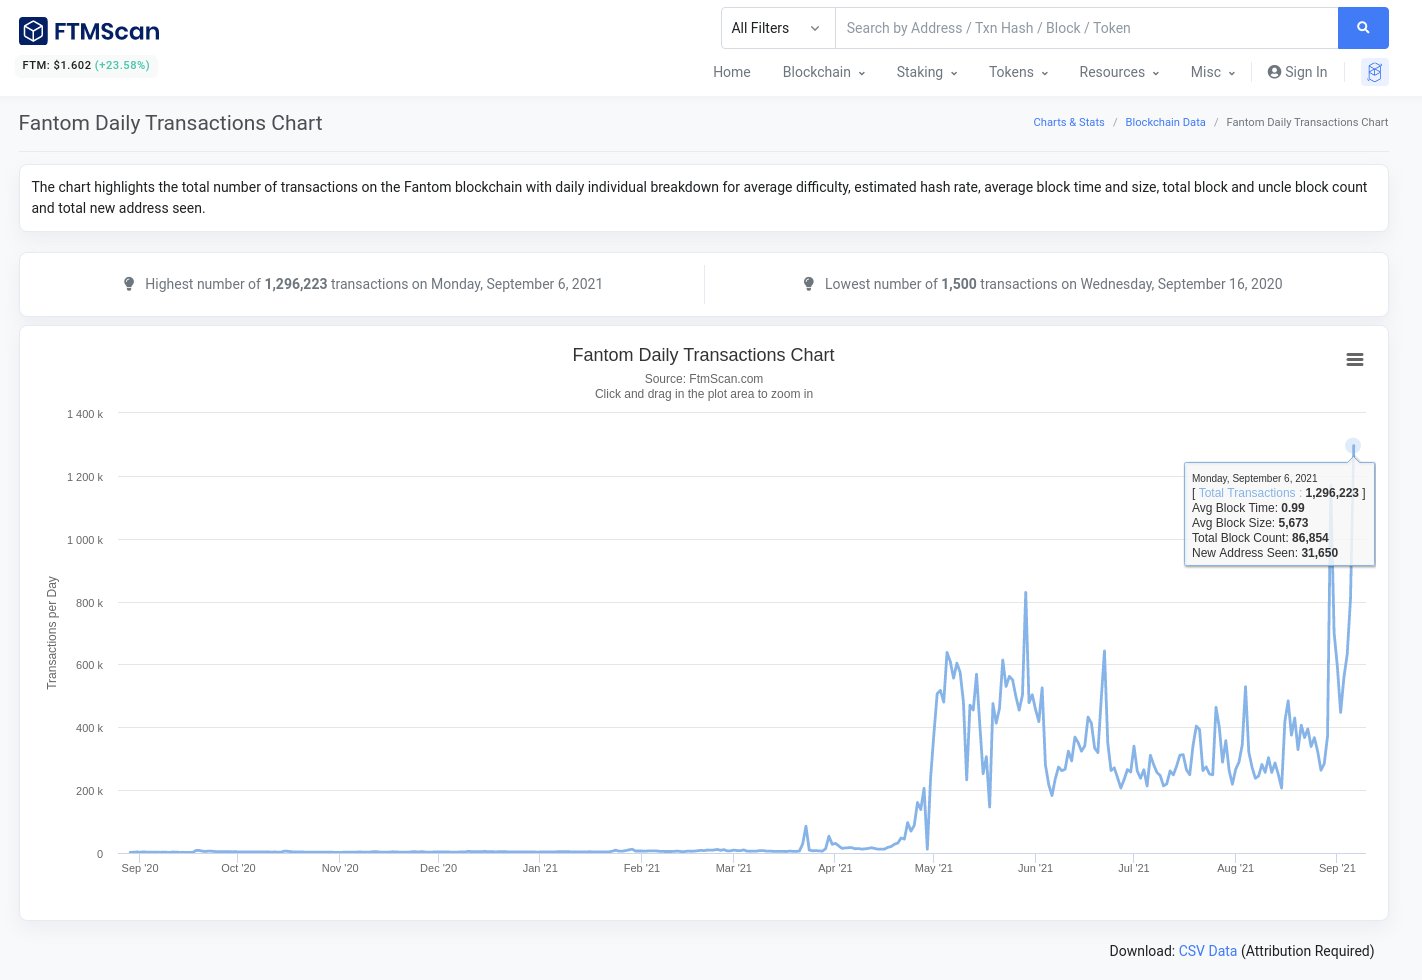Open the Misc menu
1422x980 pixels.
click(x=1212, y=72)
